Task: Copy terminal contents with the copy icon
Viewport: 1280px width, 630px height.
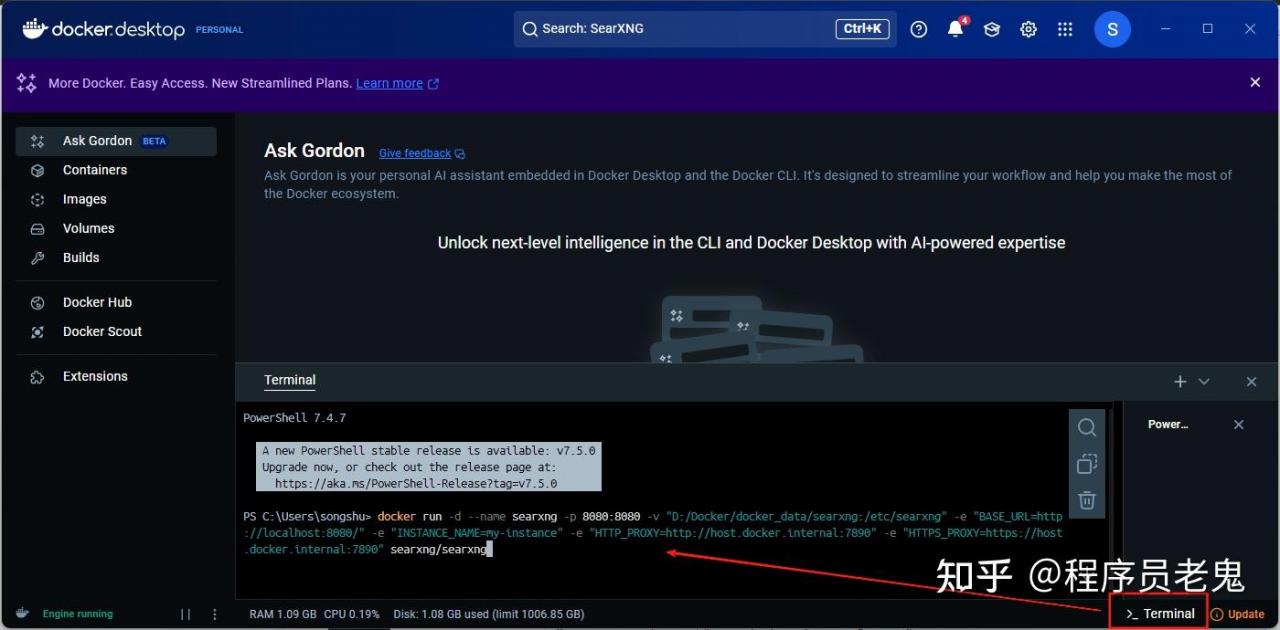Action: 1087,464
